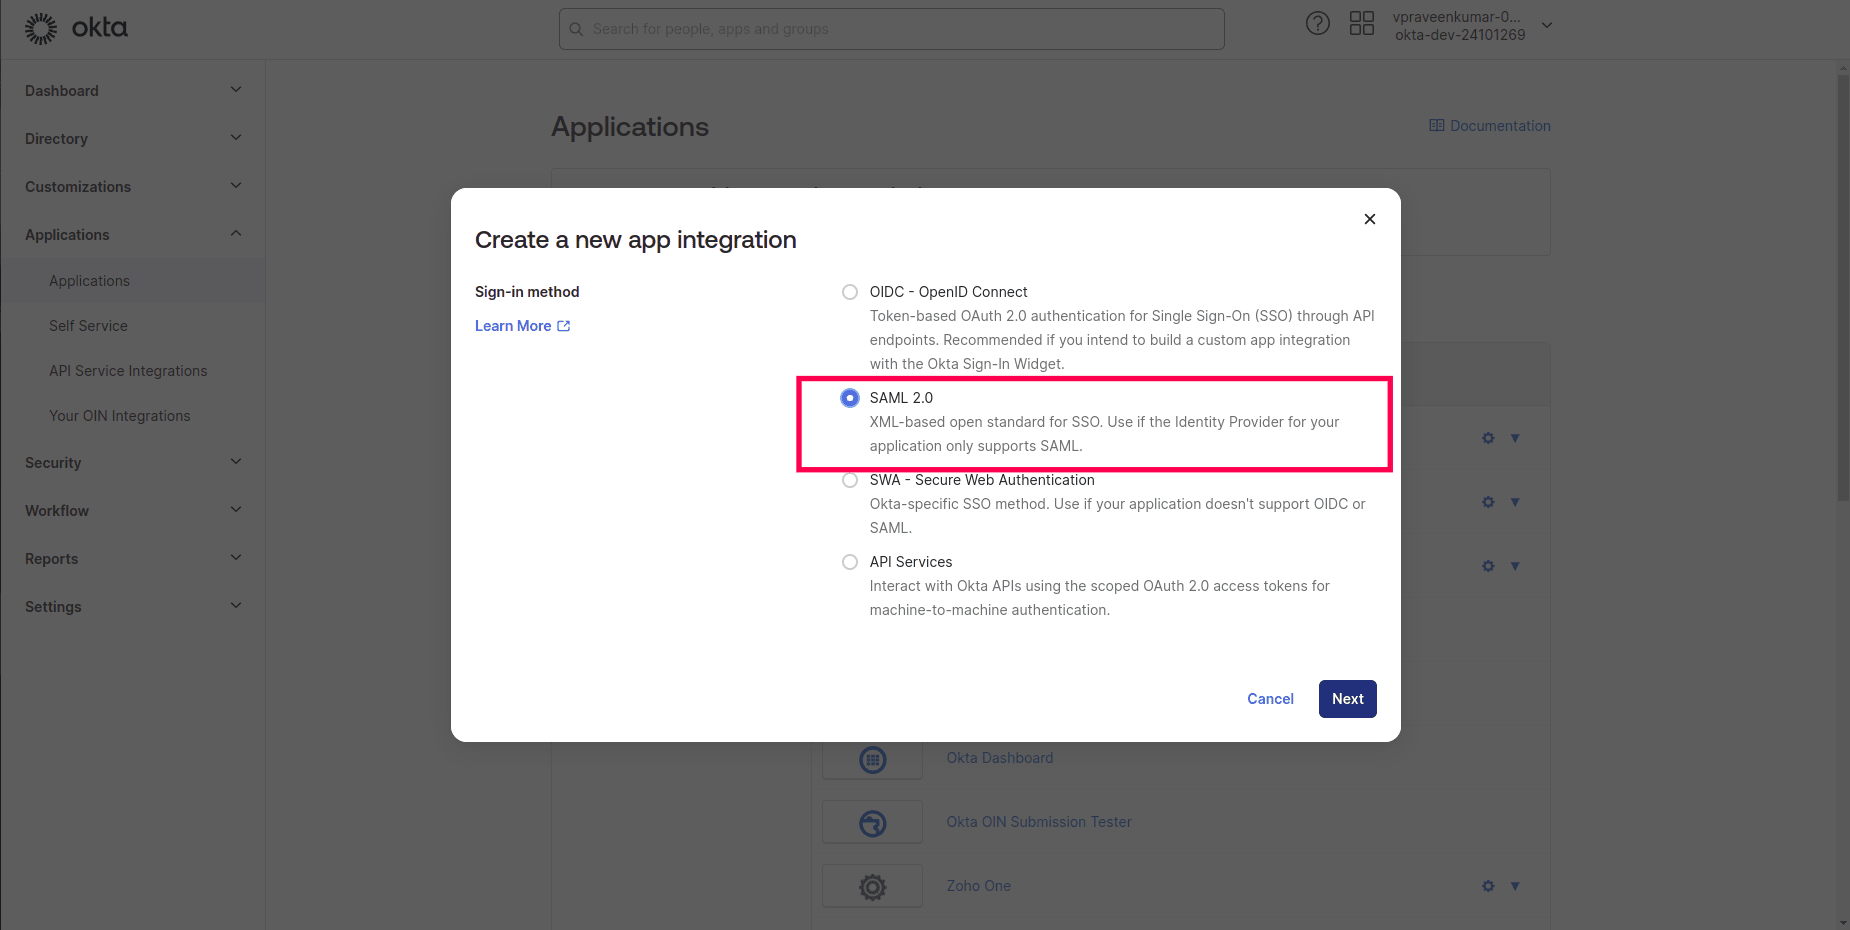Open the okta-dev account dropdown
The height and width of the screenshot is (930, 1850).
tap(1546, 24)
